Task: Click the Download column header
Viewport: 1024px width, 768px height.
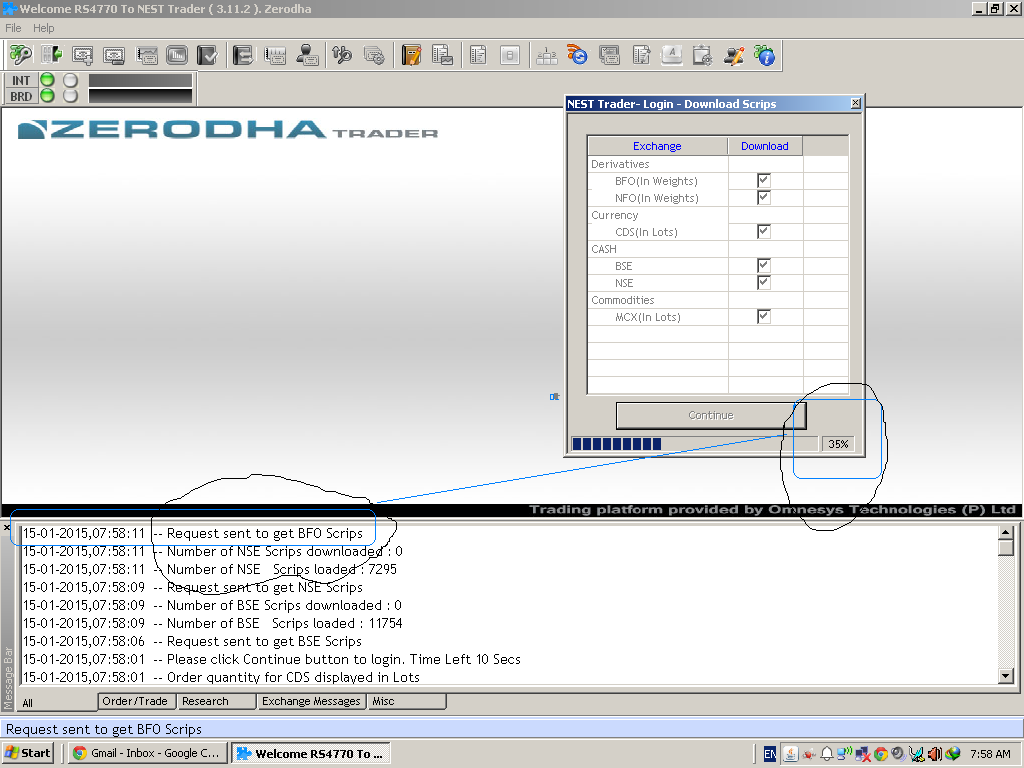Action: [x=765, y=146]
